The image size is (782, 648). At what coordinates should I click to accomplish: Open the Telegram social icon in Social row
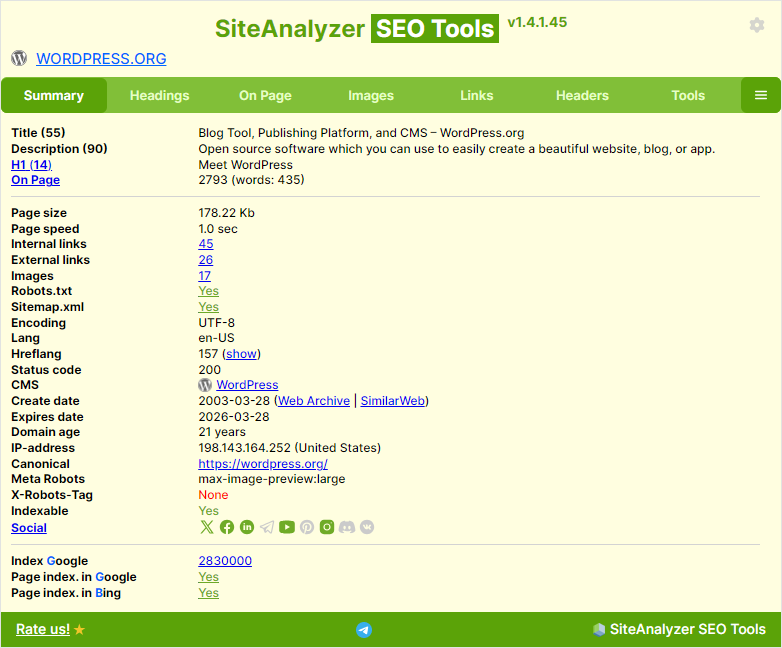tap(267, 527)
